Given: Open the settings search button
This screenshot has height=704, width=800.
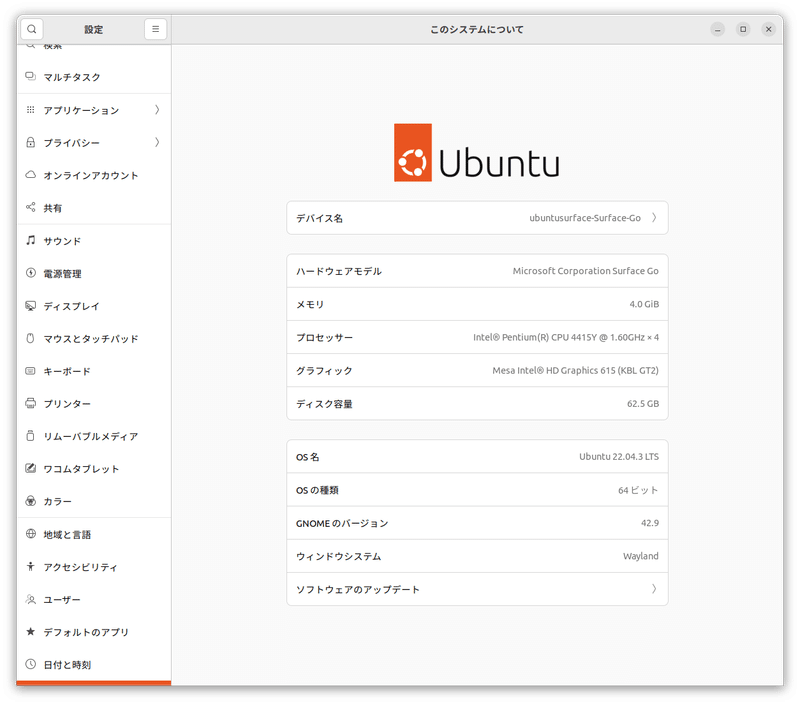Looking at the screenshot, I should pyautogui.click(x=32, y=29).
